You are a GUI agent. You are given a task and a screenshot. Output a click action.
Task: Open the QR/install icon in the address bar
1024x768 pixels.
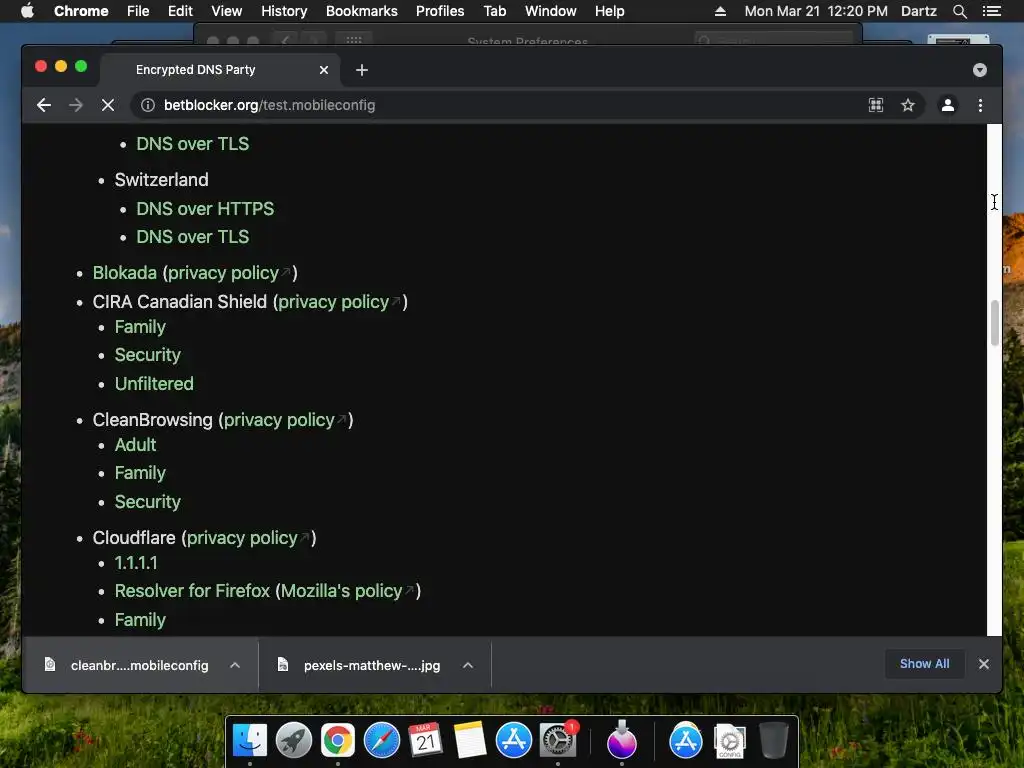tap(876, 105)
